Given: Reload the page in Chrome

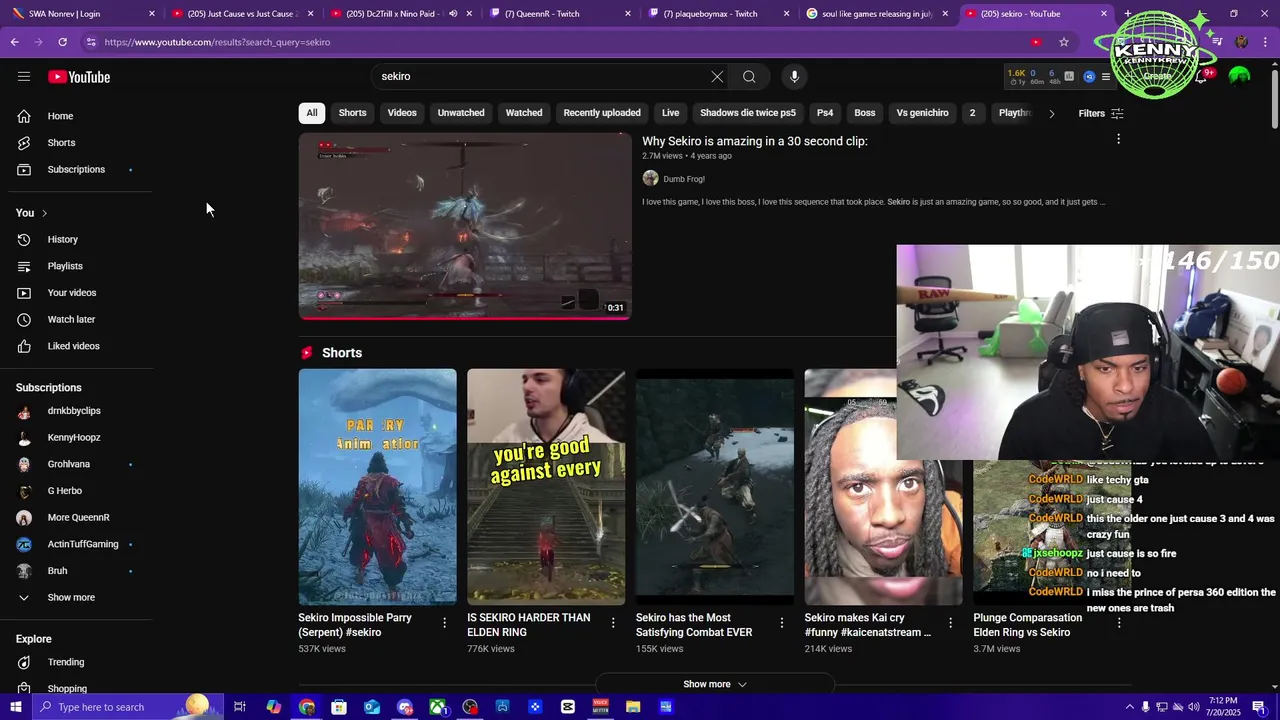Looking at the screenshot, I should (x=62, y=42).
